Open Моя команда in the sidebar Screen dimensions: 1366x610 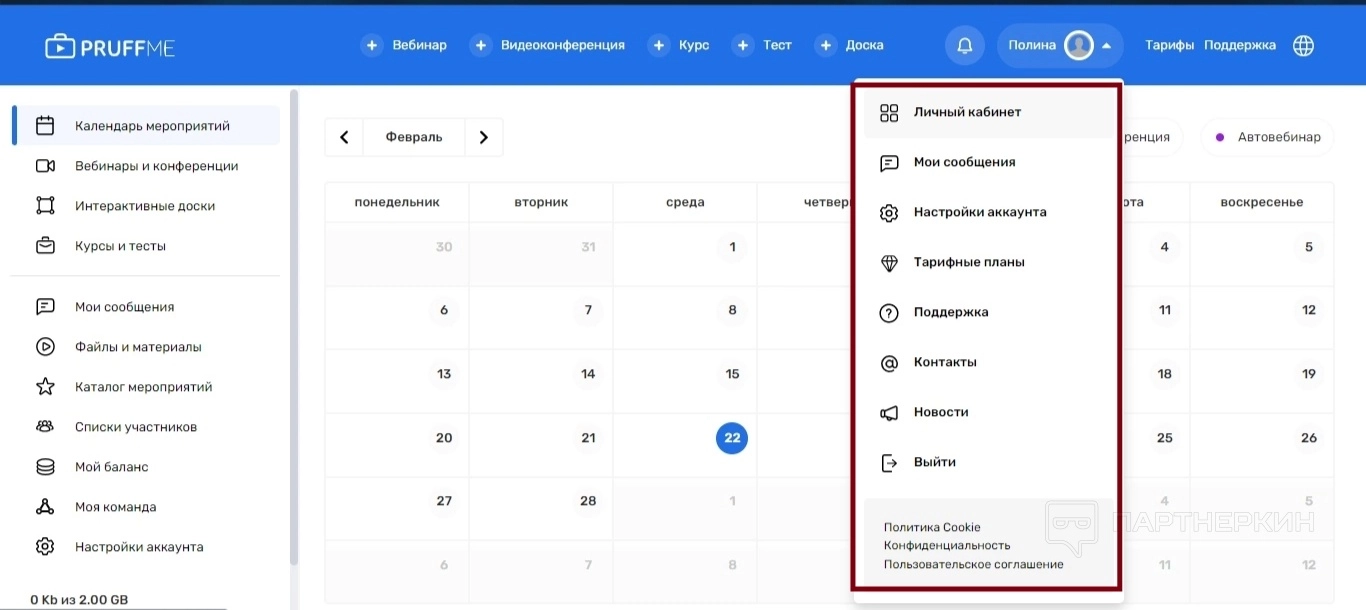pyautogui.click(x=115, y=507)
